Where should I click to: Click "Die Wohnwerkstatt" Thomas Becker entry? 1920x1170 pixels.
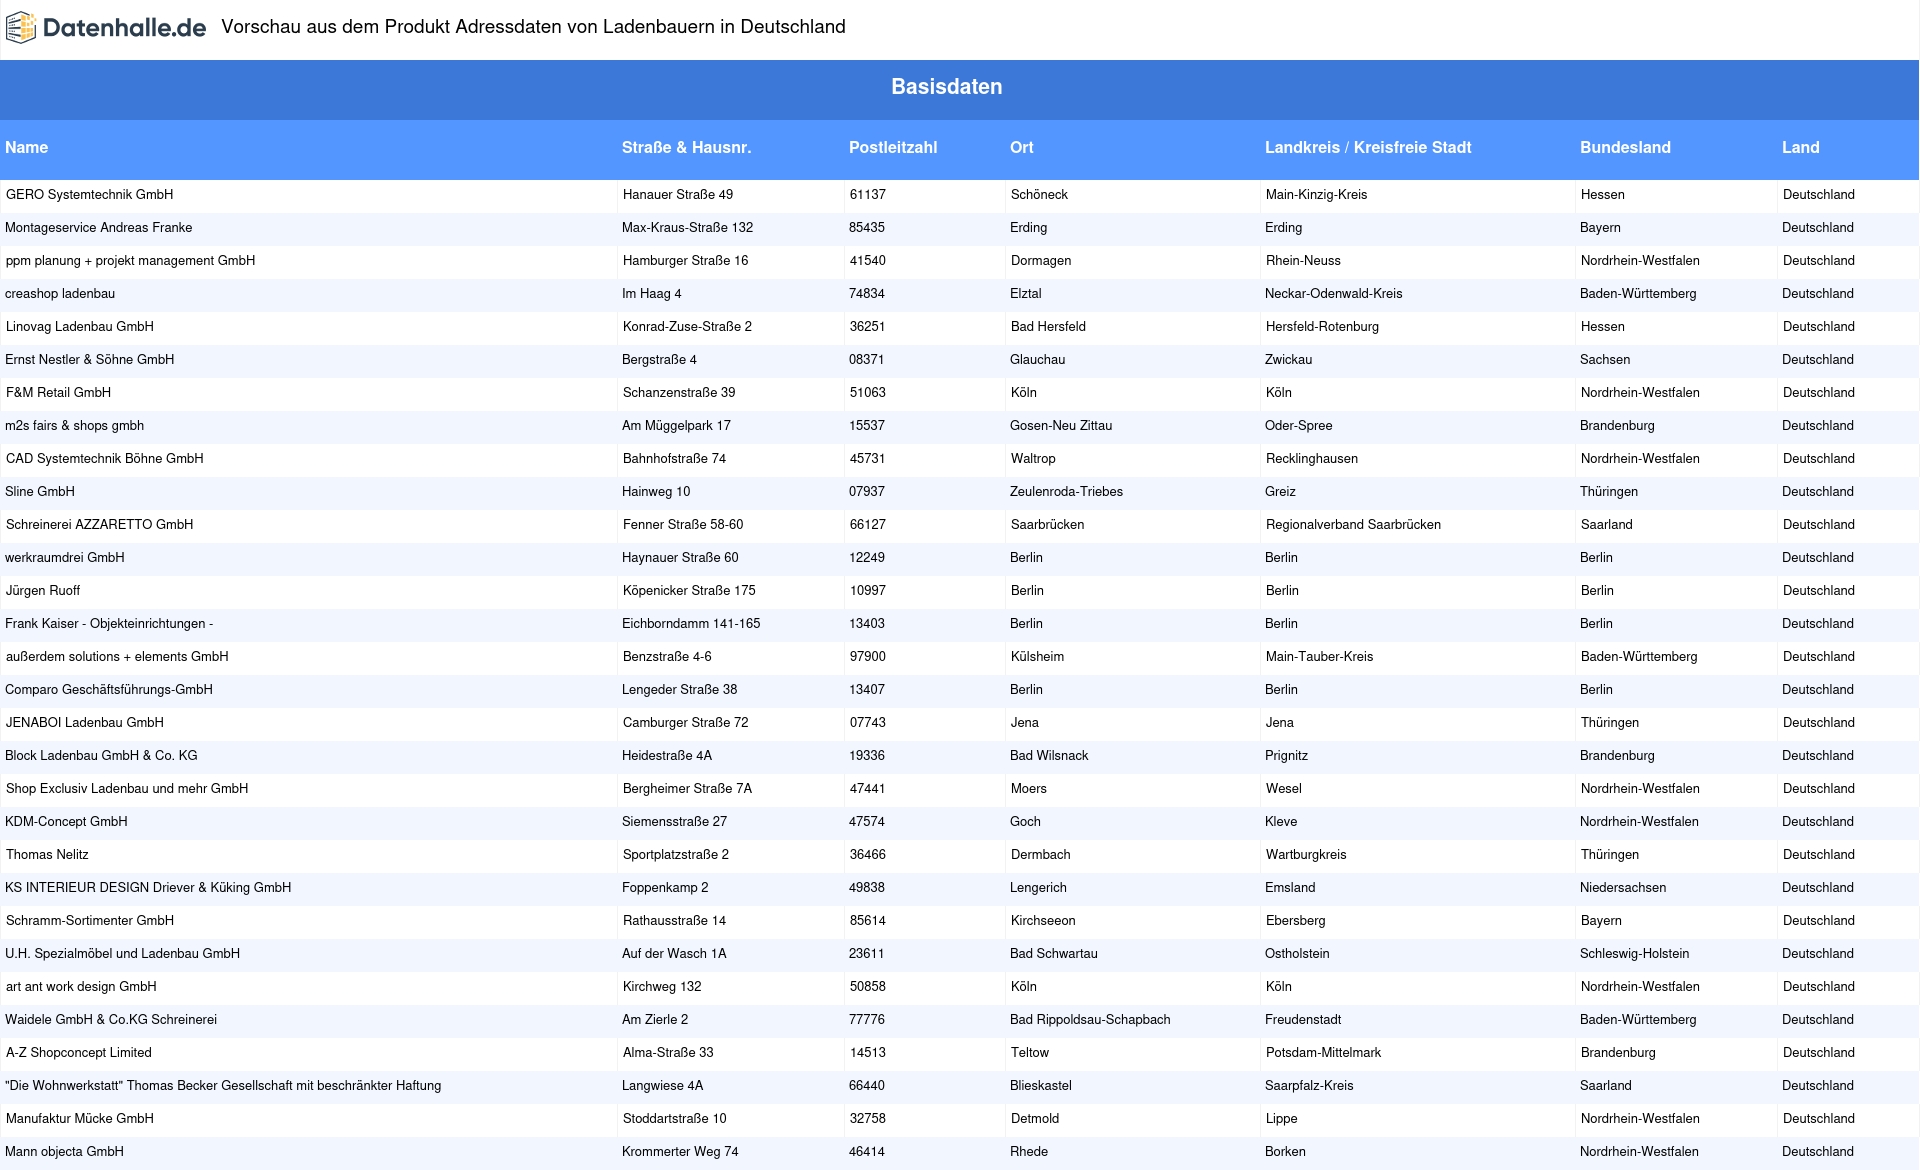click(x=223, y=1085)
